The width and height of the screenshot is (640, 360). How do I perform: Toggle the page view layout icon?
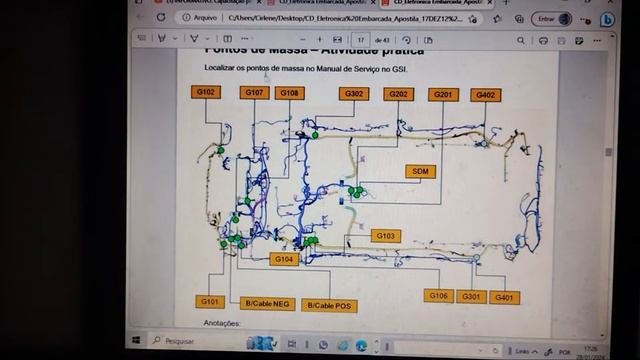click(x=428, y=40)
